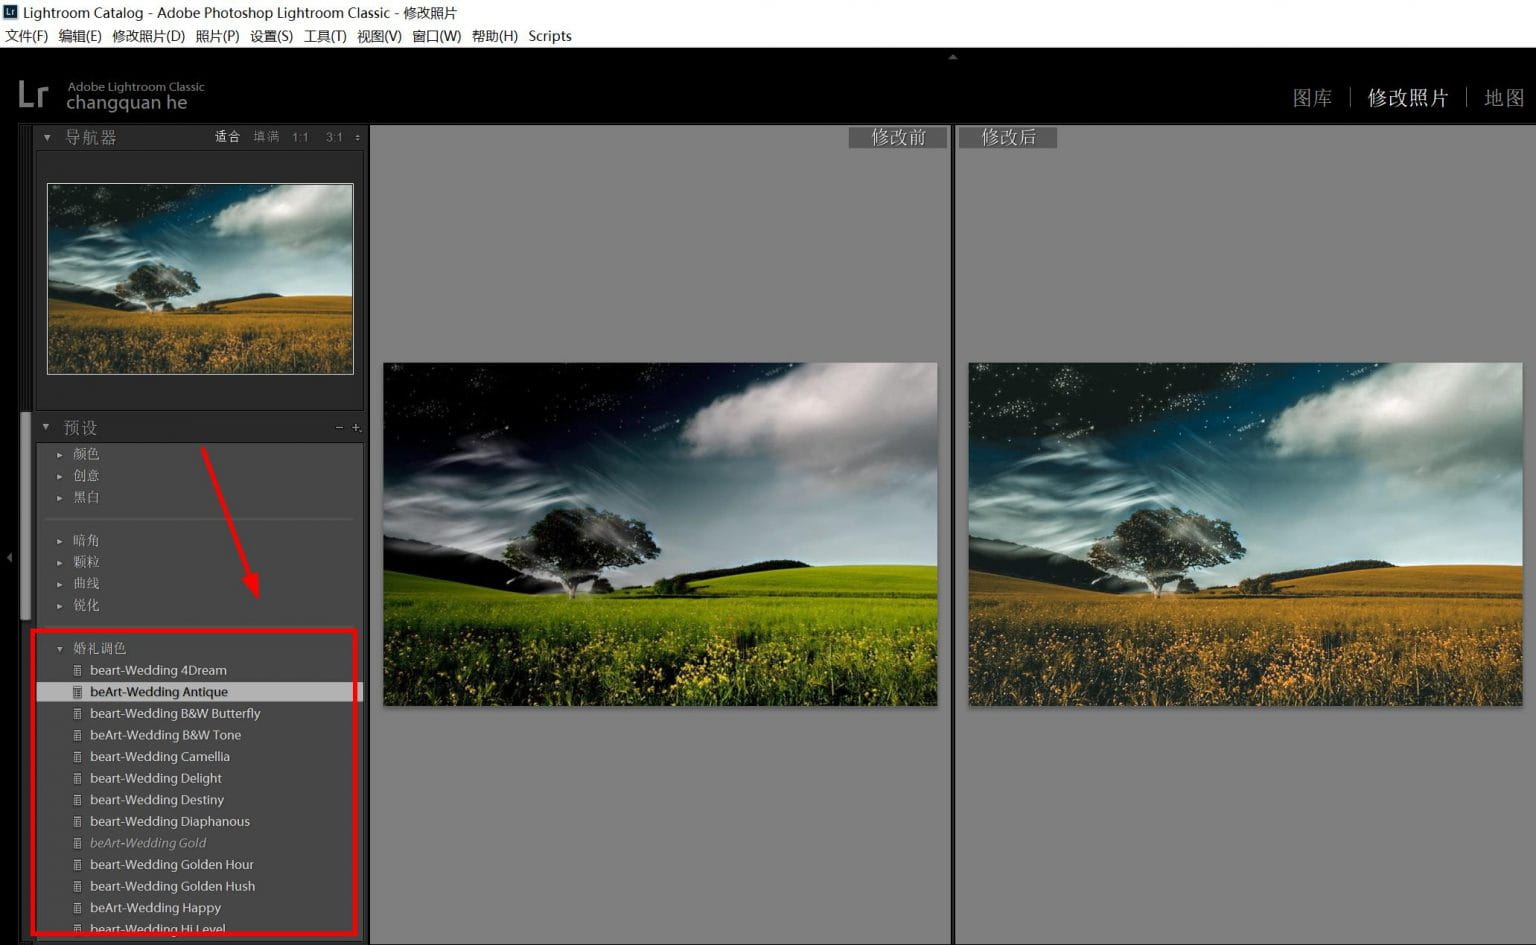Switch to the 图库 module tab
This screenshot has width=1536, height=945.
tap(1311, 98)
